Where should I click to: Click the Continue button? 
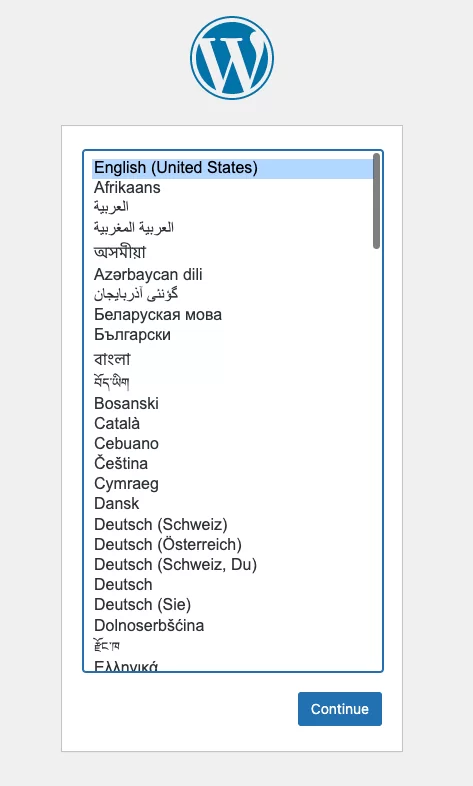340,709
